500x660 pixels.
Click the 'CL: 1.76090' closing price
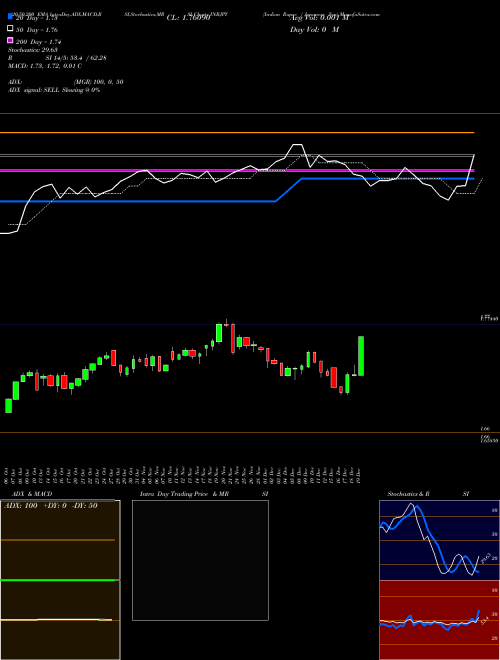[x=188, y=18]
